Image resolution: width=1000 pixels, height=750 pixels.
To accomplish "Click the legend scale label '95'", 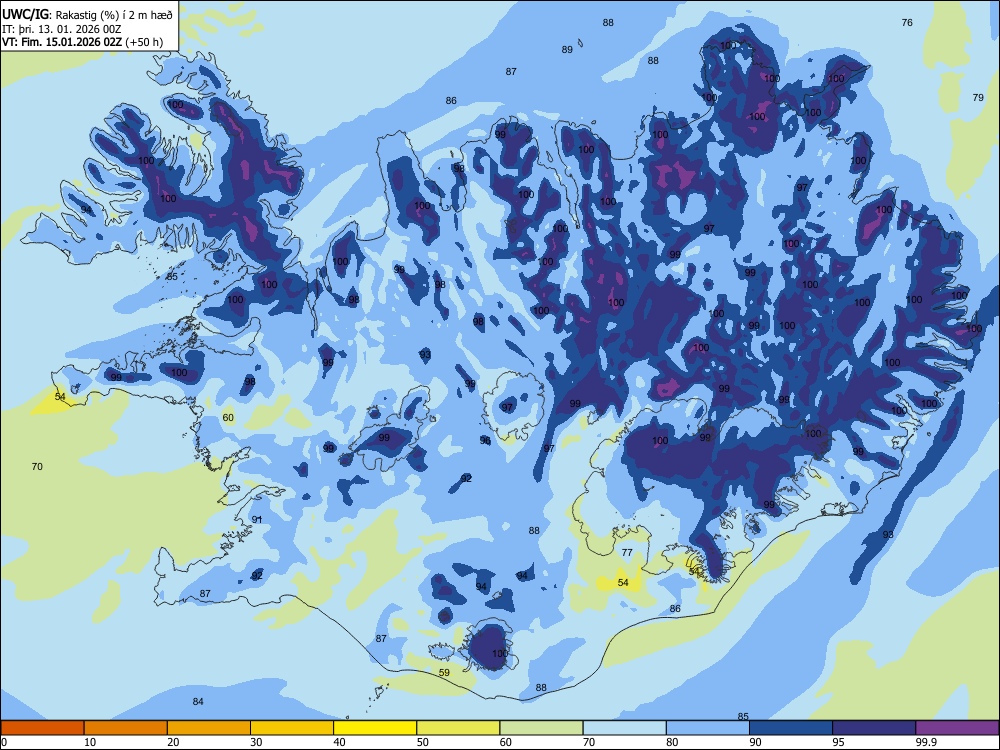I will [x=838, y=742].
